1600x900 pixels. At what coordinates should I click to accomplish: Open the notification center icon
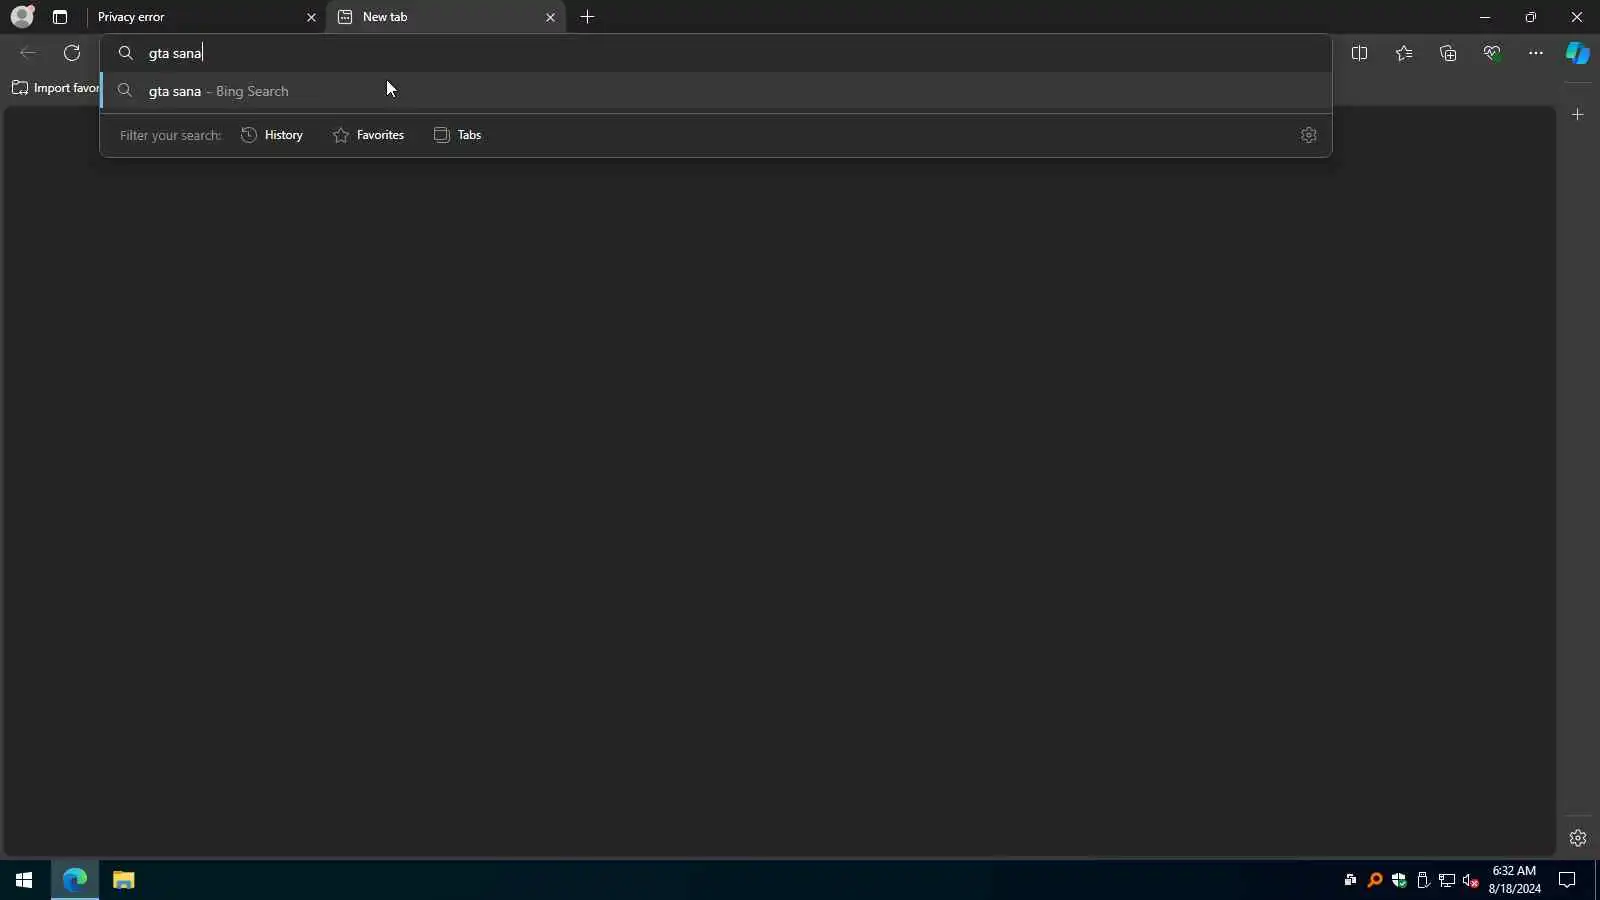tap(1567, 880)
